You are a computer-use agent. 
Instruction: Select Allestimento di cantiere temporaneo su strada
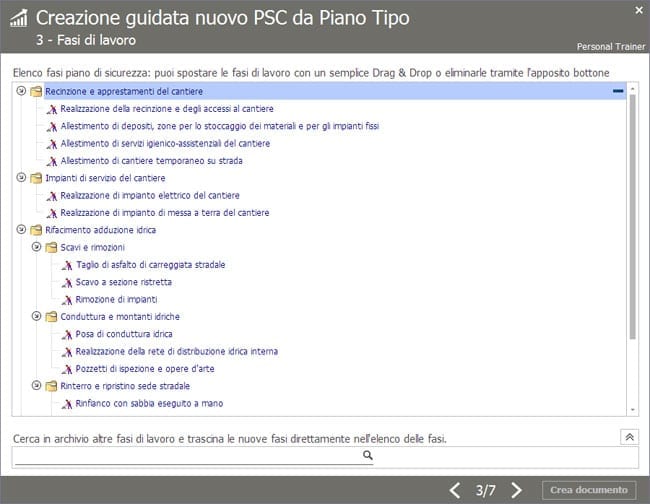151,160
